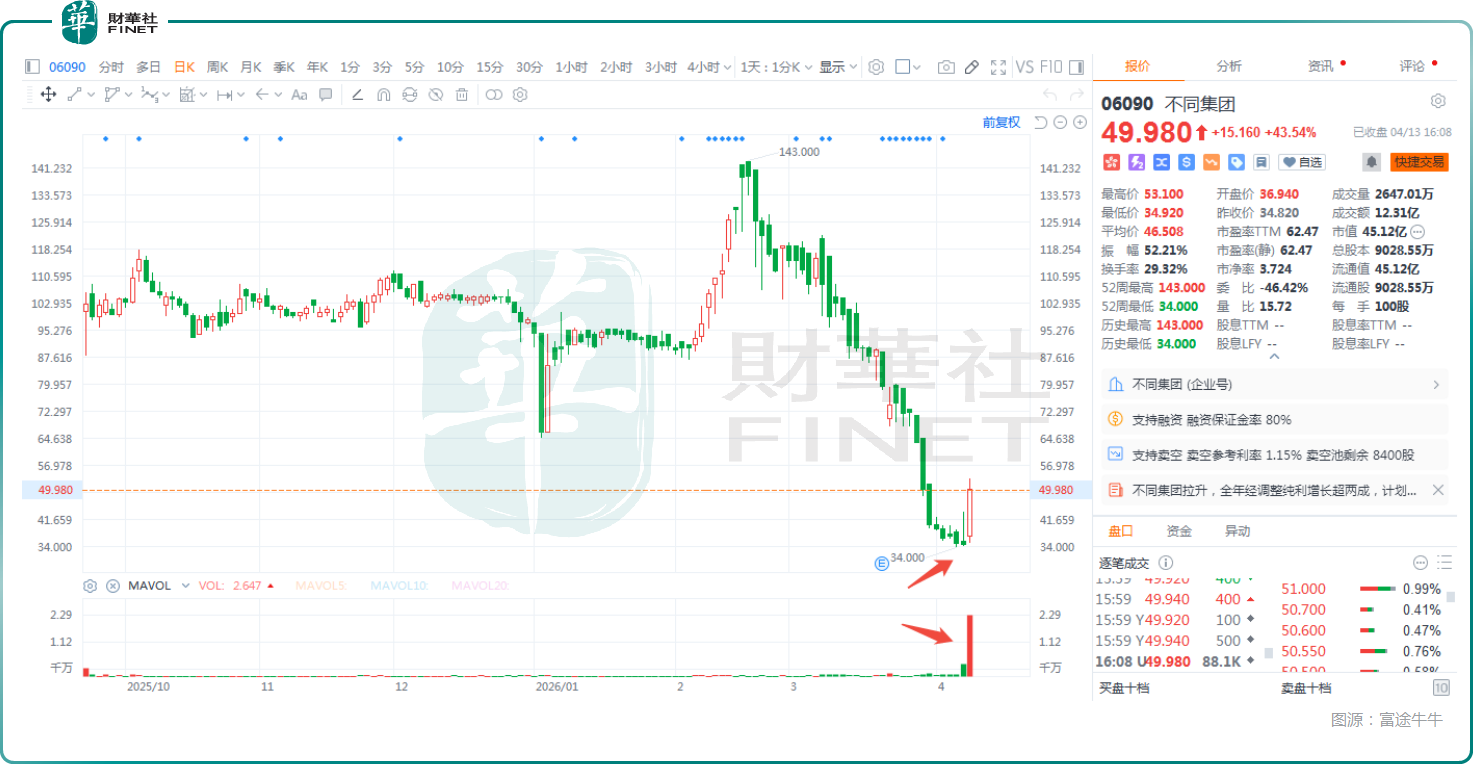Select the text annotation Aa tool

[299, 95]
